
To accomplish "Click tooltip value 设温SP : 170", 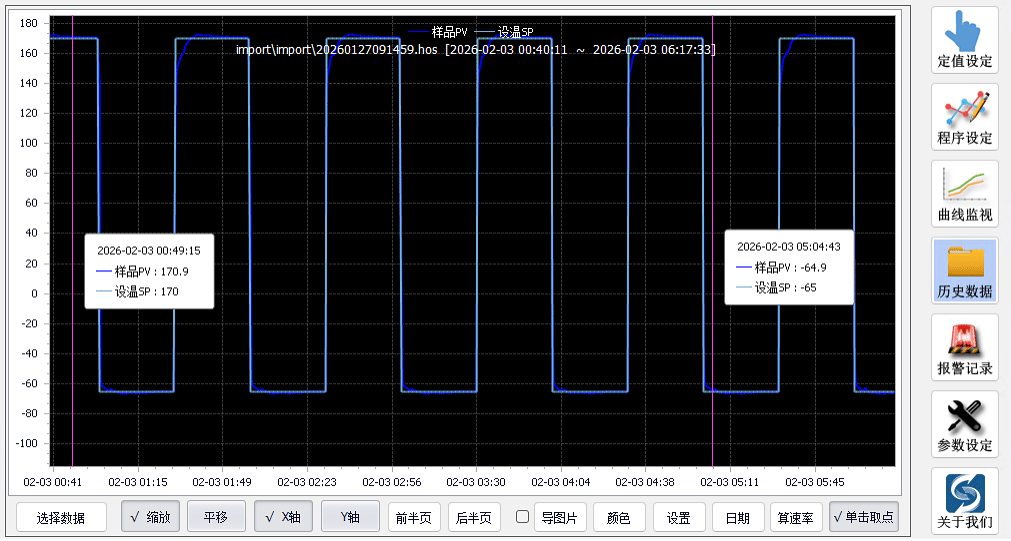I will click(137, 291).
